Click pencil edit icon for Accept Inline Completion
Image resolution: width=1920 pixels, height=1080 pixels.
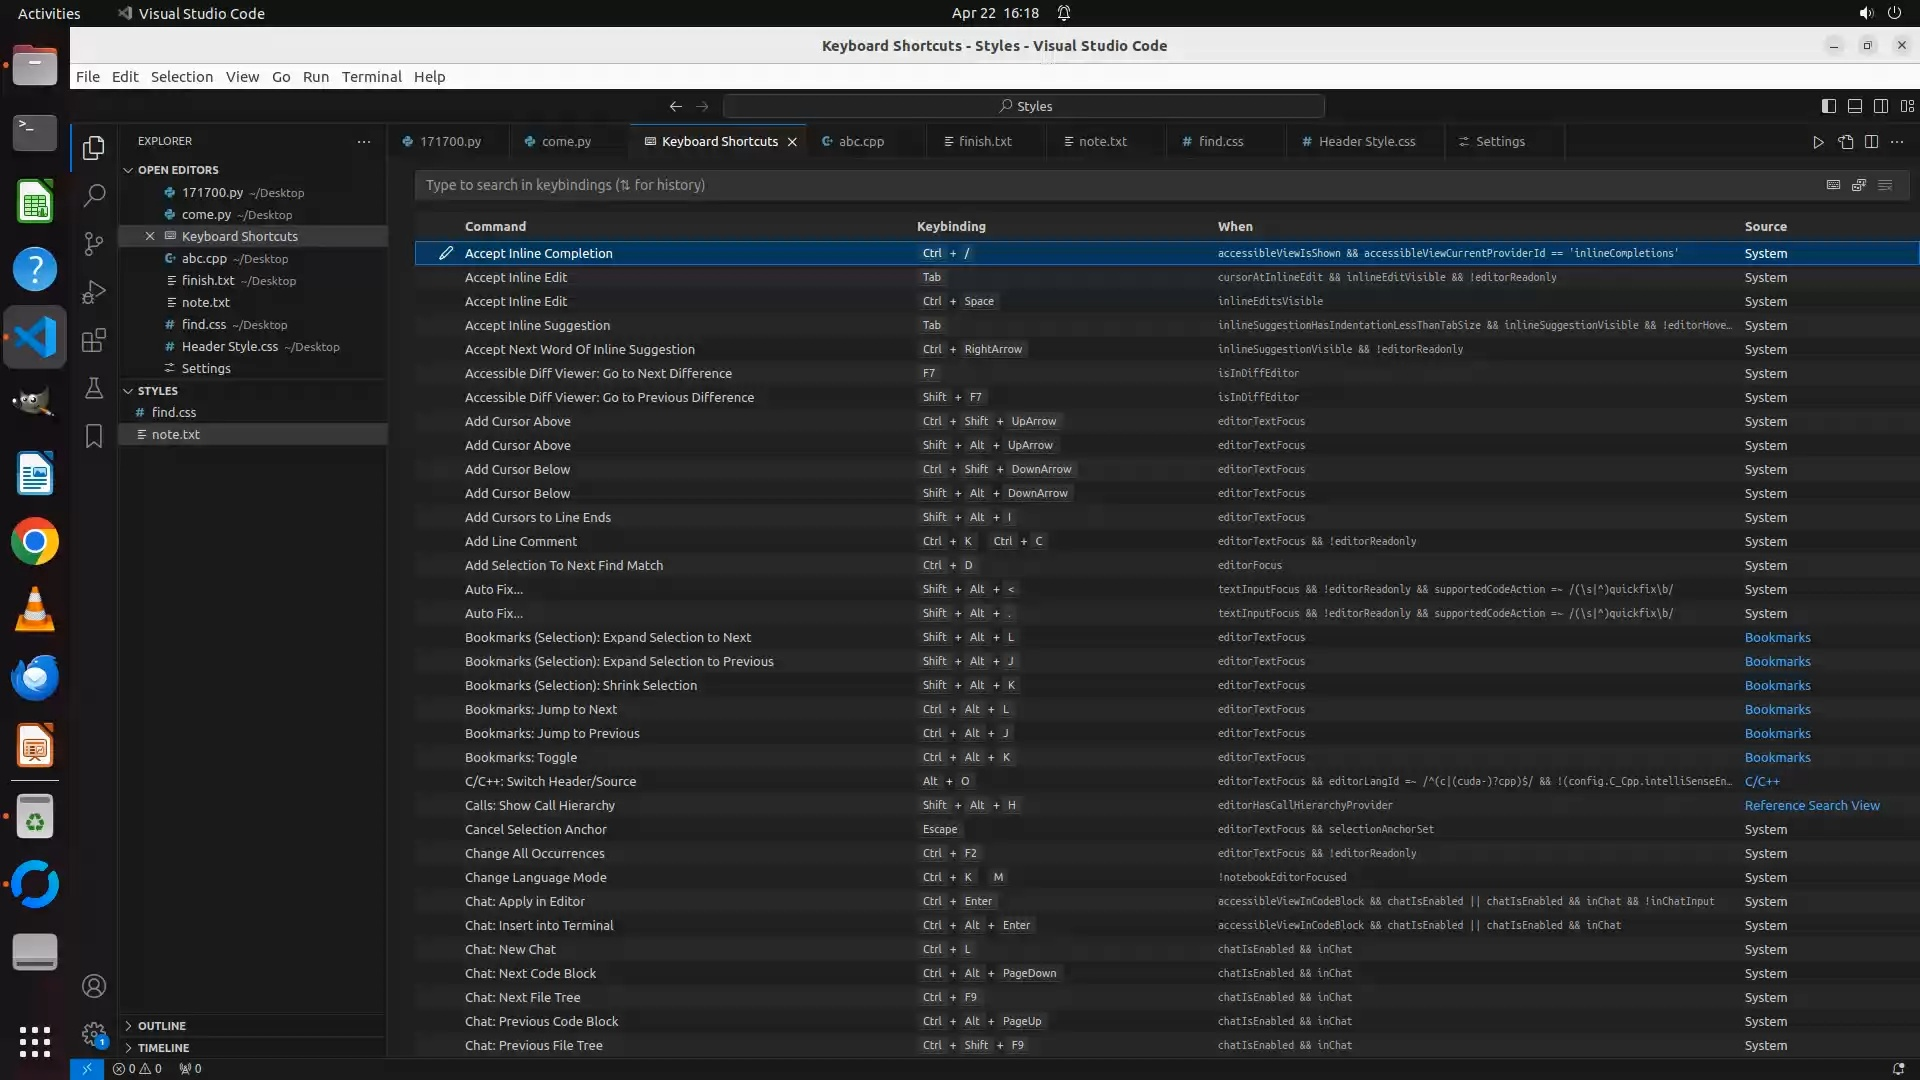[446, 253]
